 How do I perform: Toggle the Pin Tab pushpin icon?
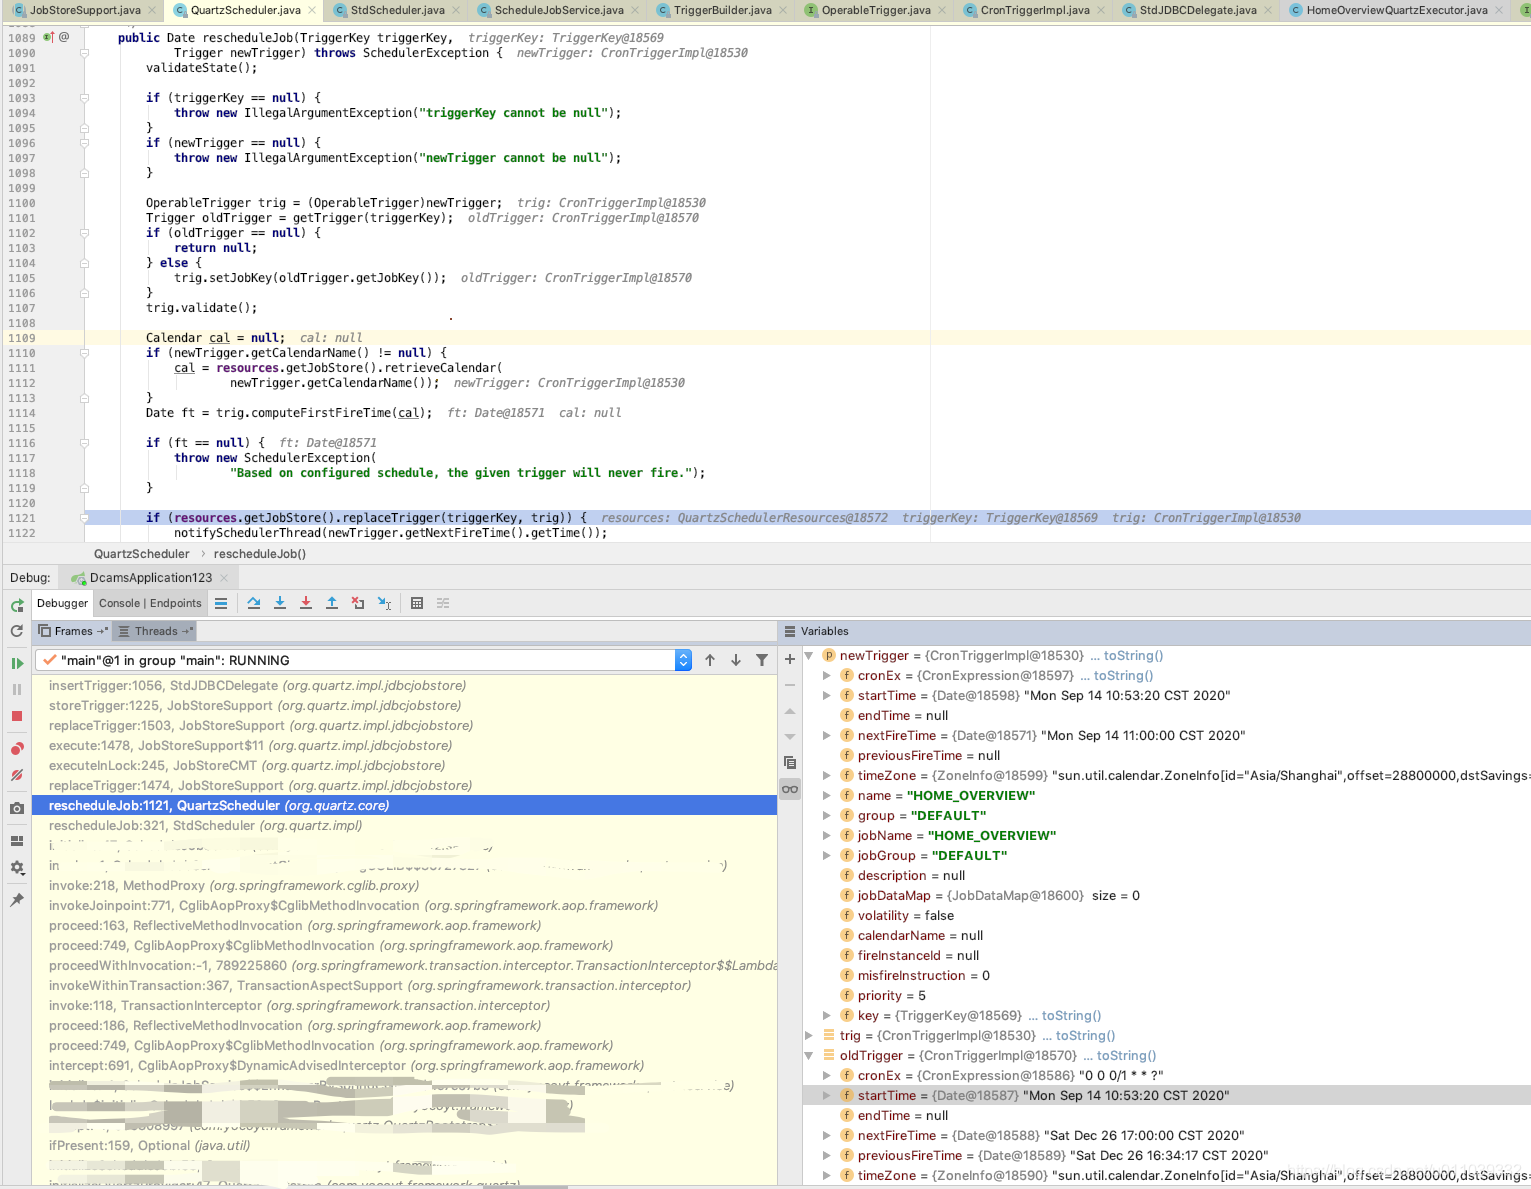coord(17,900)
